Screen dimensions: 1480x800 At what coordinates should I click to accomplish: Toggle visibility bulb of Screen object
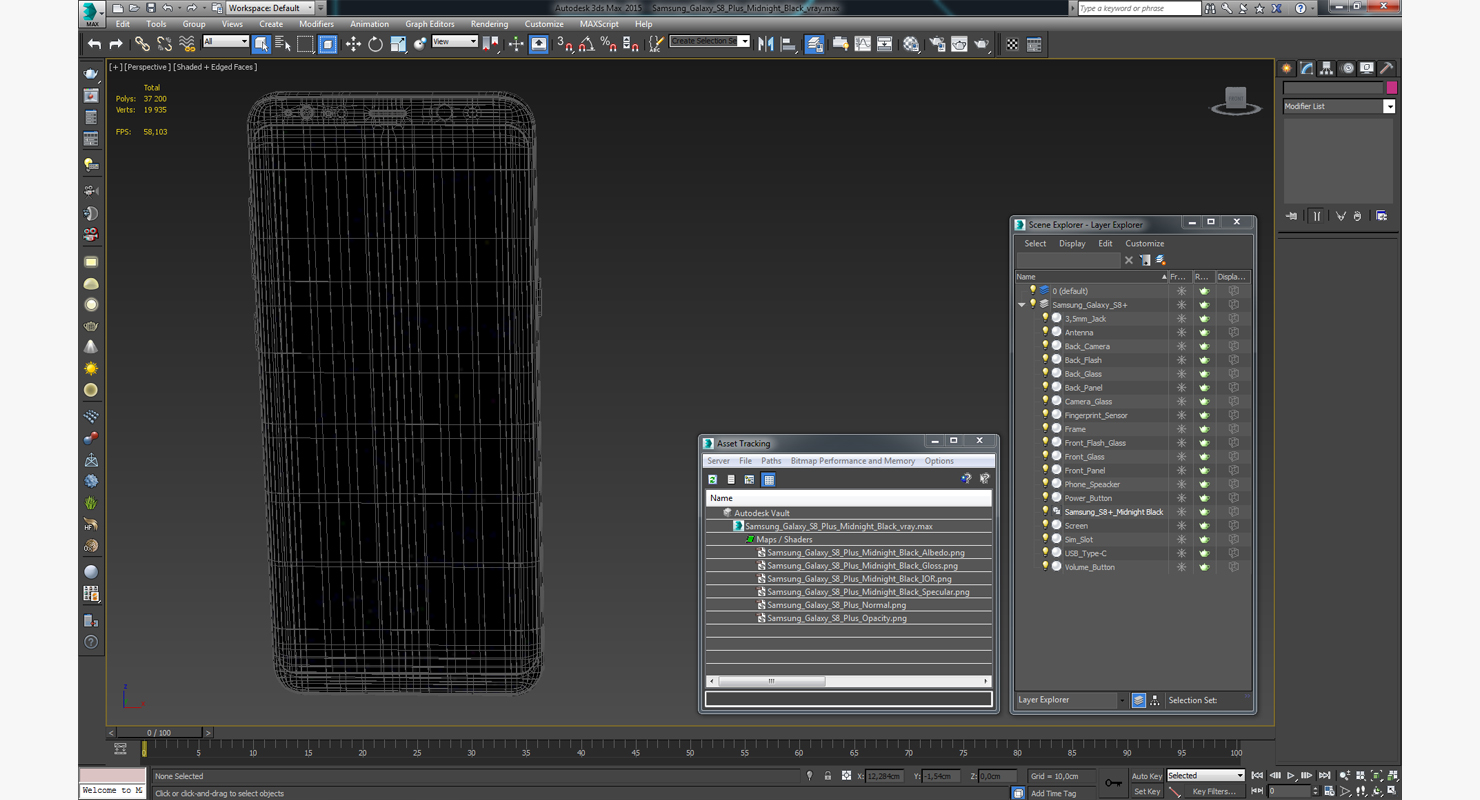coord(1046,525)
